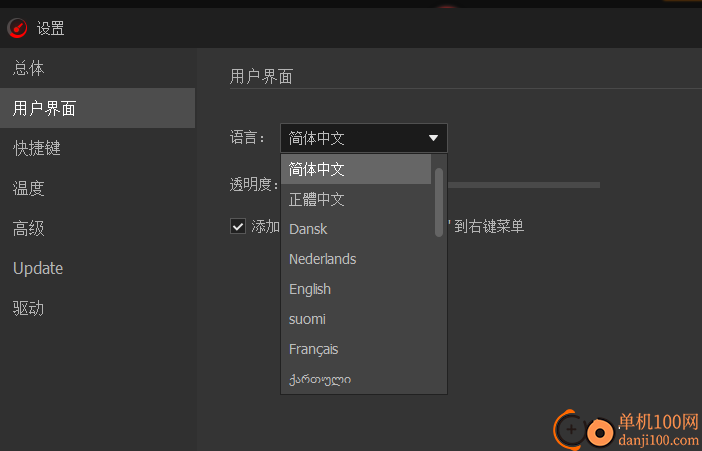Choose 正體中文 from the language list
Screen dimensions: 702x451
356,199
